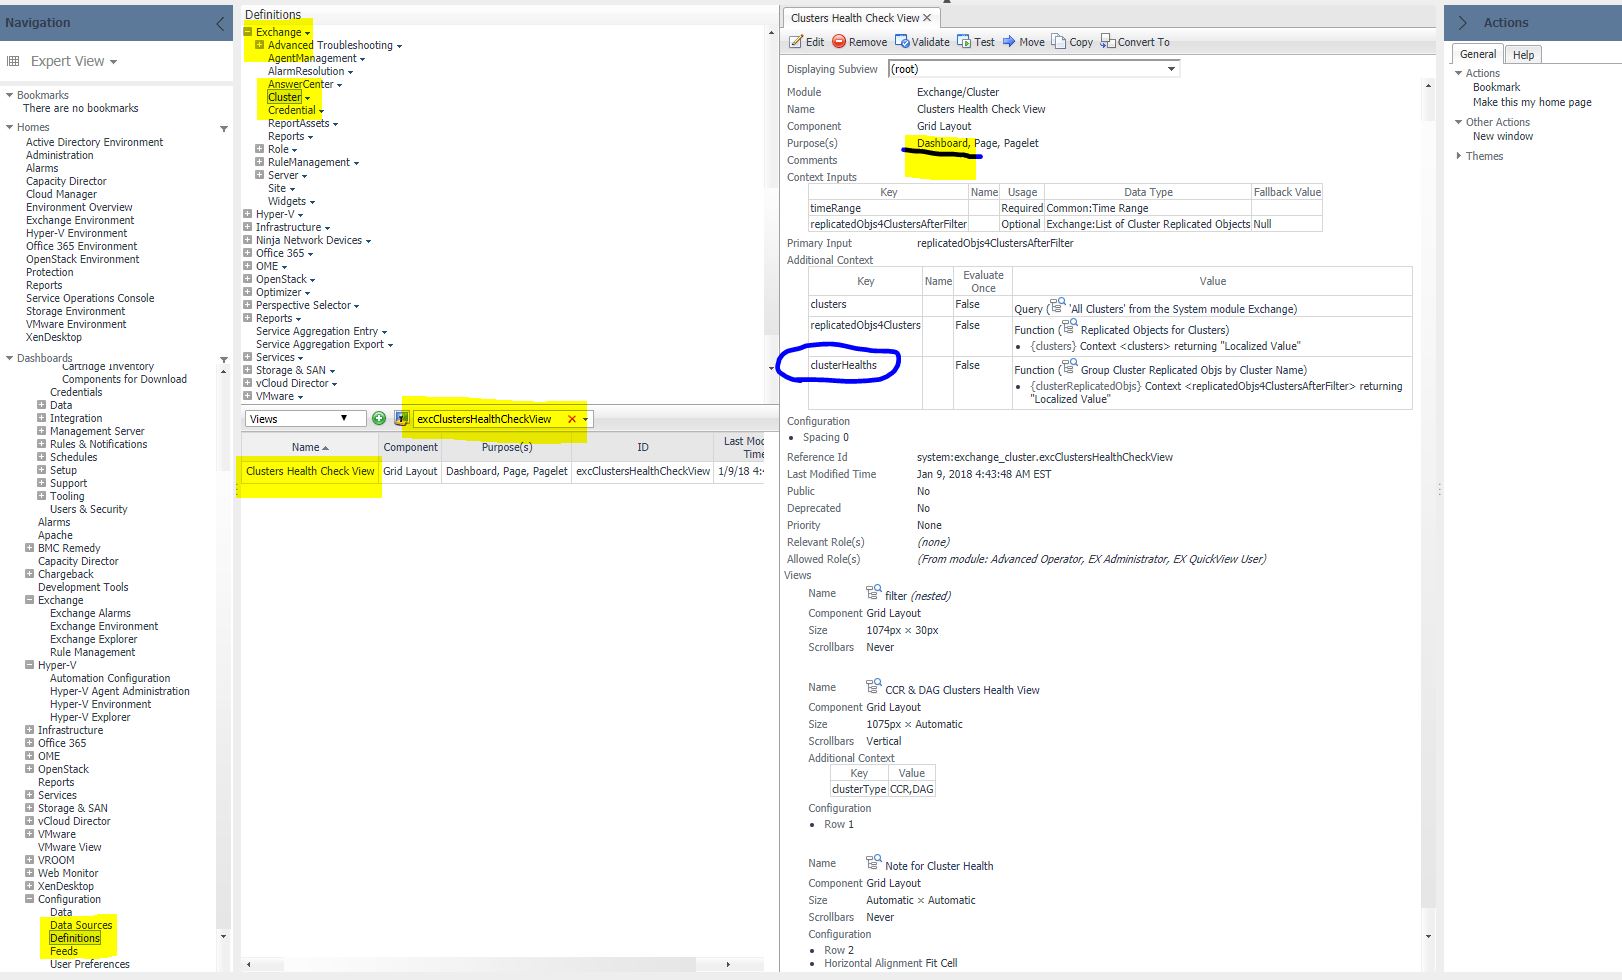Clear search with the red X icon
The height and width of the screenshot is (980, 1622).
[572, 419]
